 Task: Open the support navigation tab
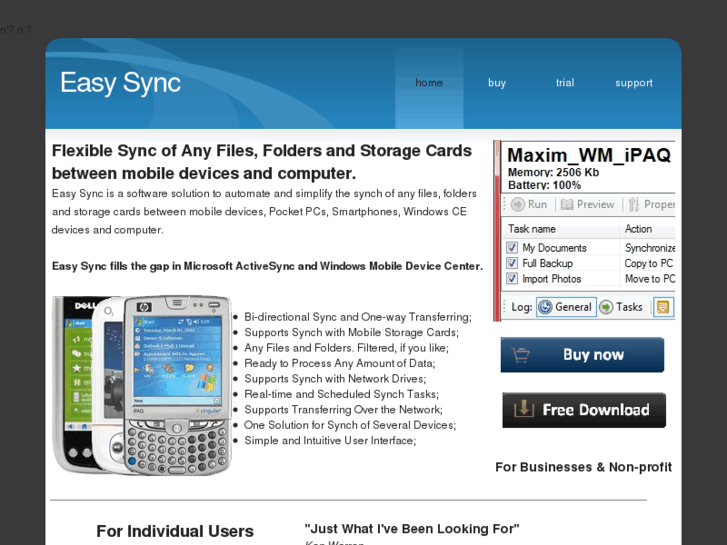pyautogui.click(x=634, y=83)
